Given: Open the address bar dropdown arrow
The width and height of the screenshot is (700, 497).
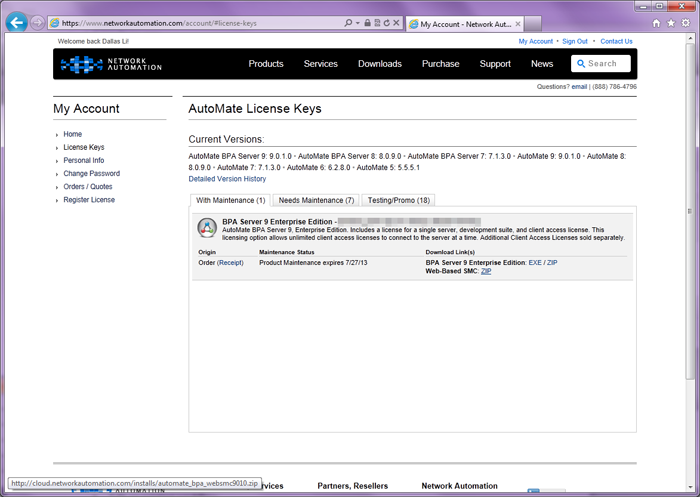Looking at the screenshot, I should [x=358, y=23].
